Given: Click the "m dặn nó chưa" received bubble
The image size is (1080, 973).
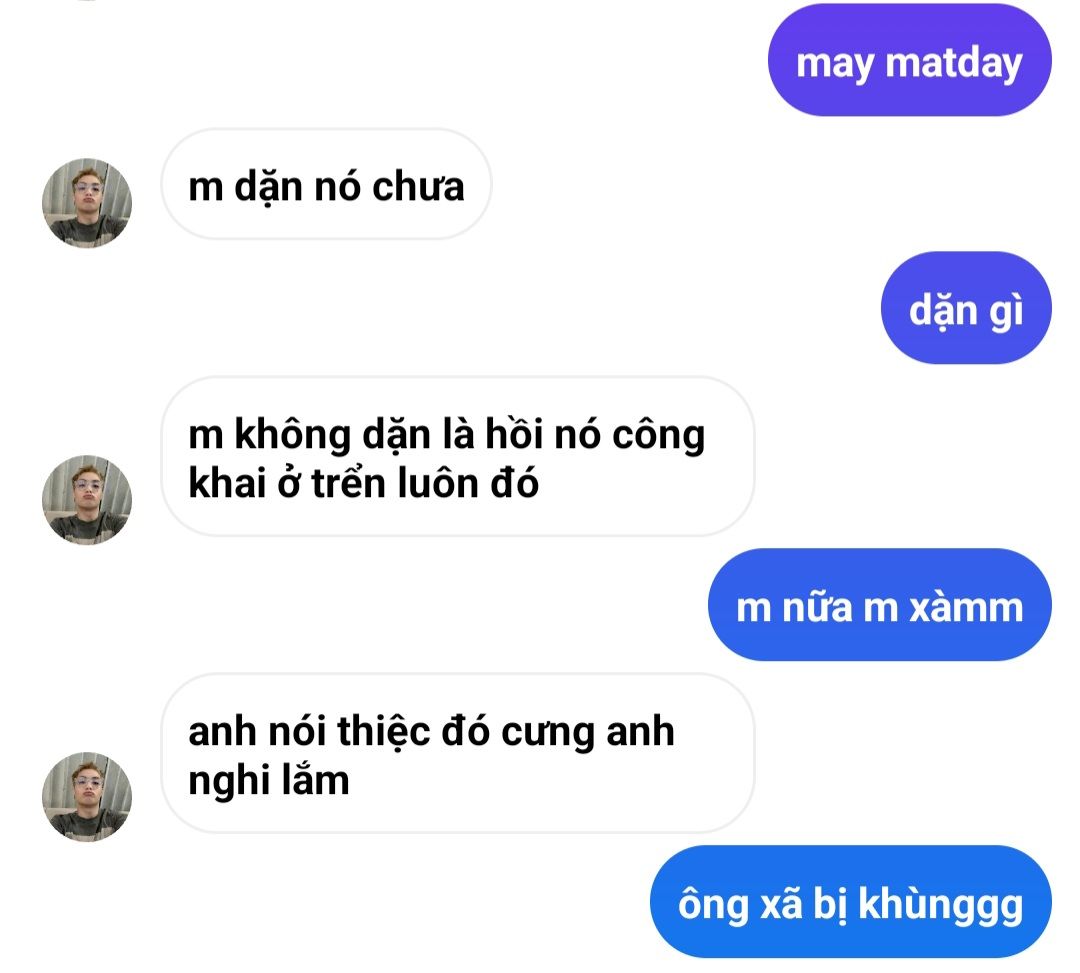Looking at the screenshot, I should coord(326,185).
